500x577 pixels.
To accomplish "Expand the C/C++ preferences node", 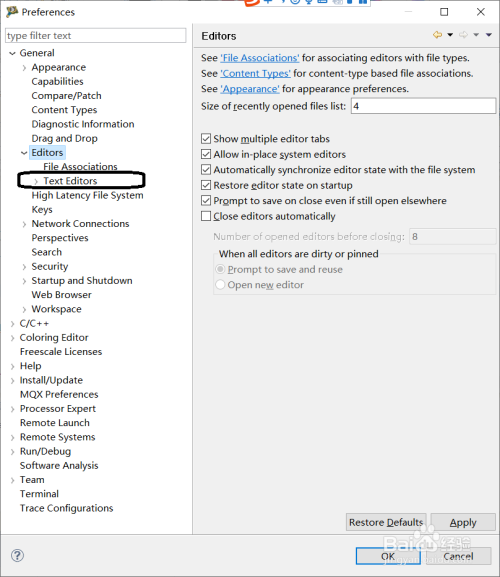I will tap(13, 324).
